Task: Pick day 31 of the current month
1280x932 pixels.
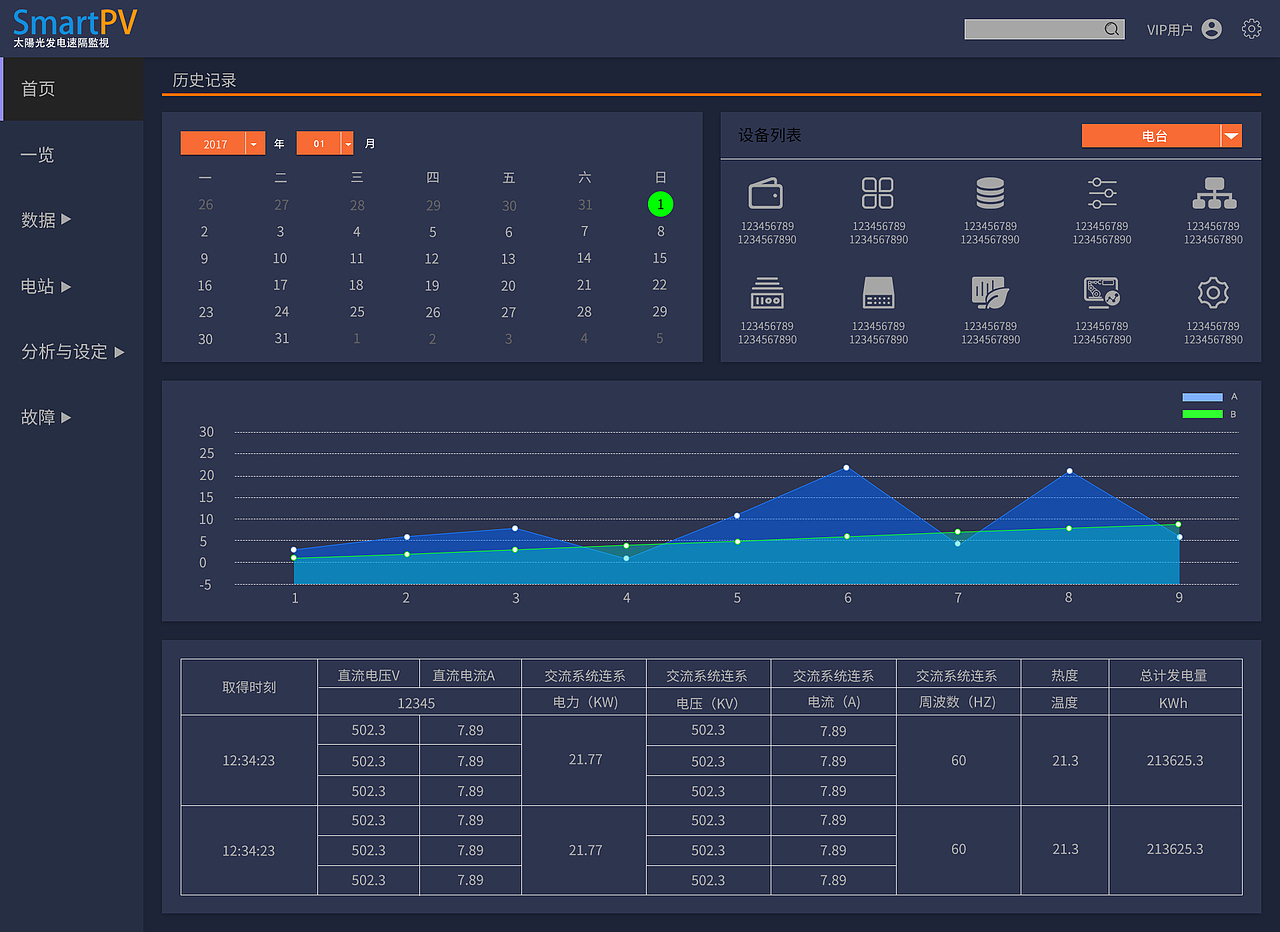Action: (x=282, y=339)
